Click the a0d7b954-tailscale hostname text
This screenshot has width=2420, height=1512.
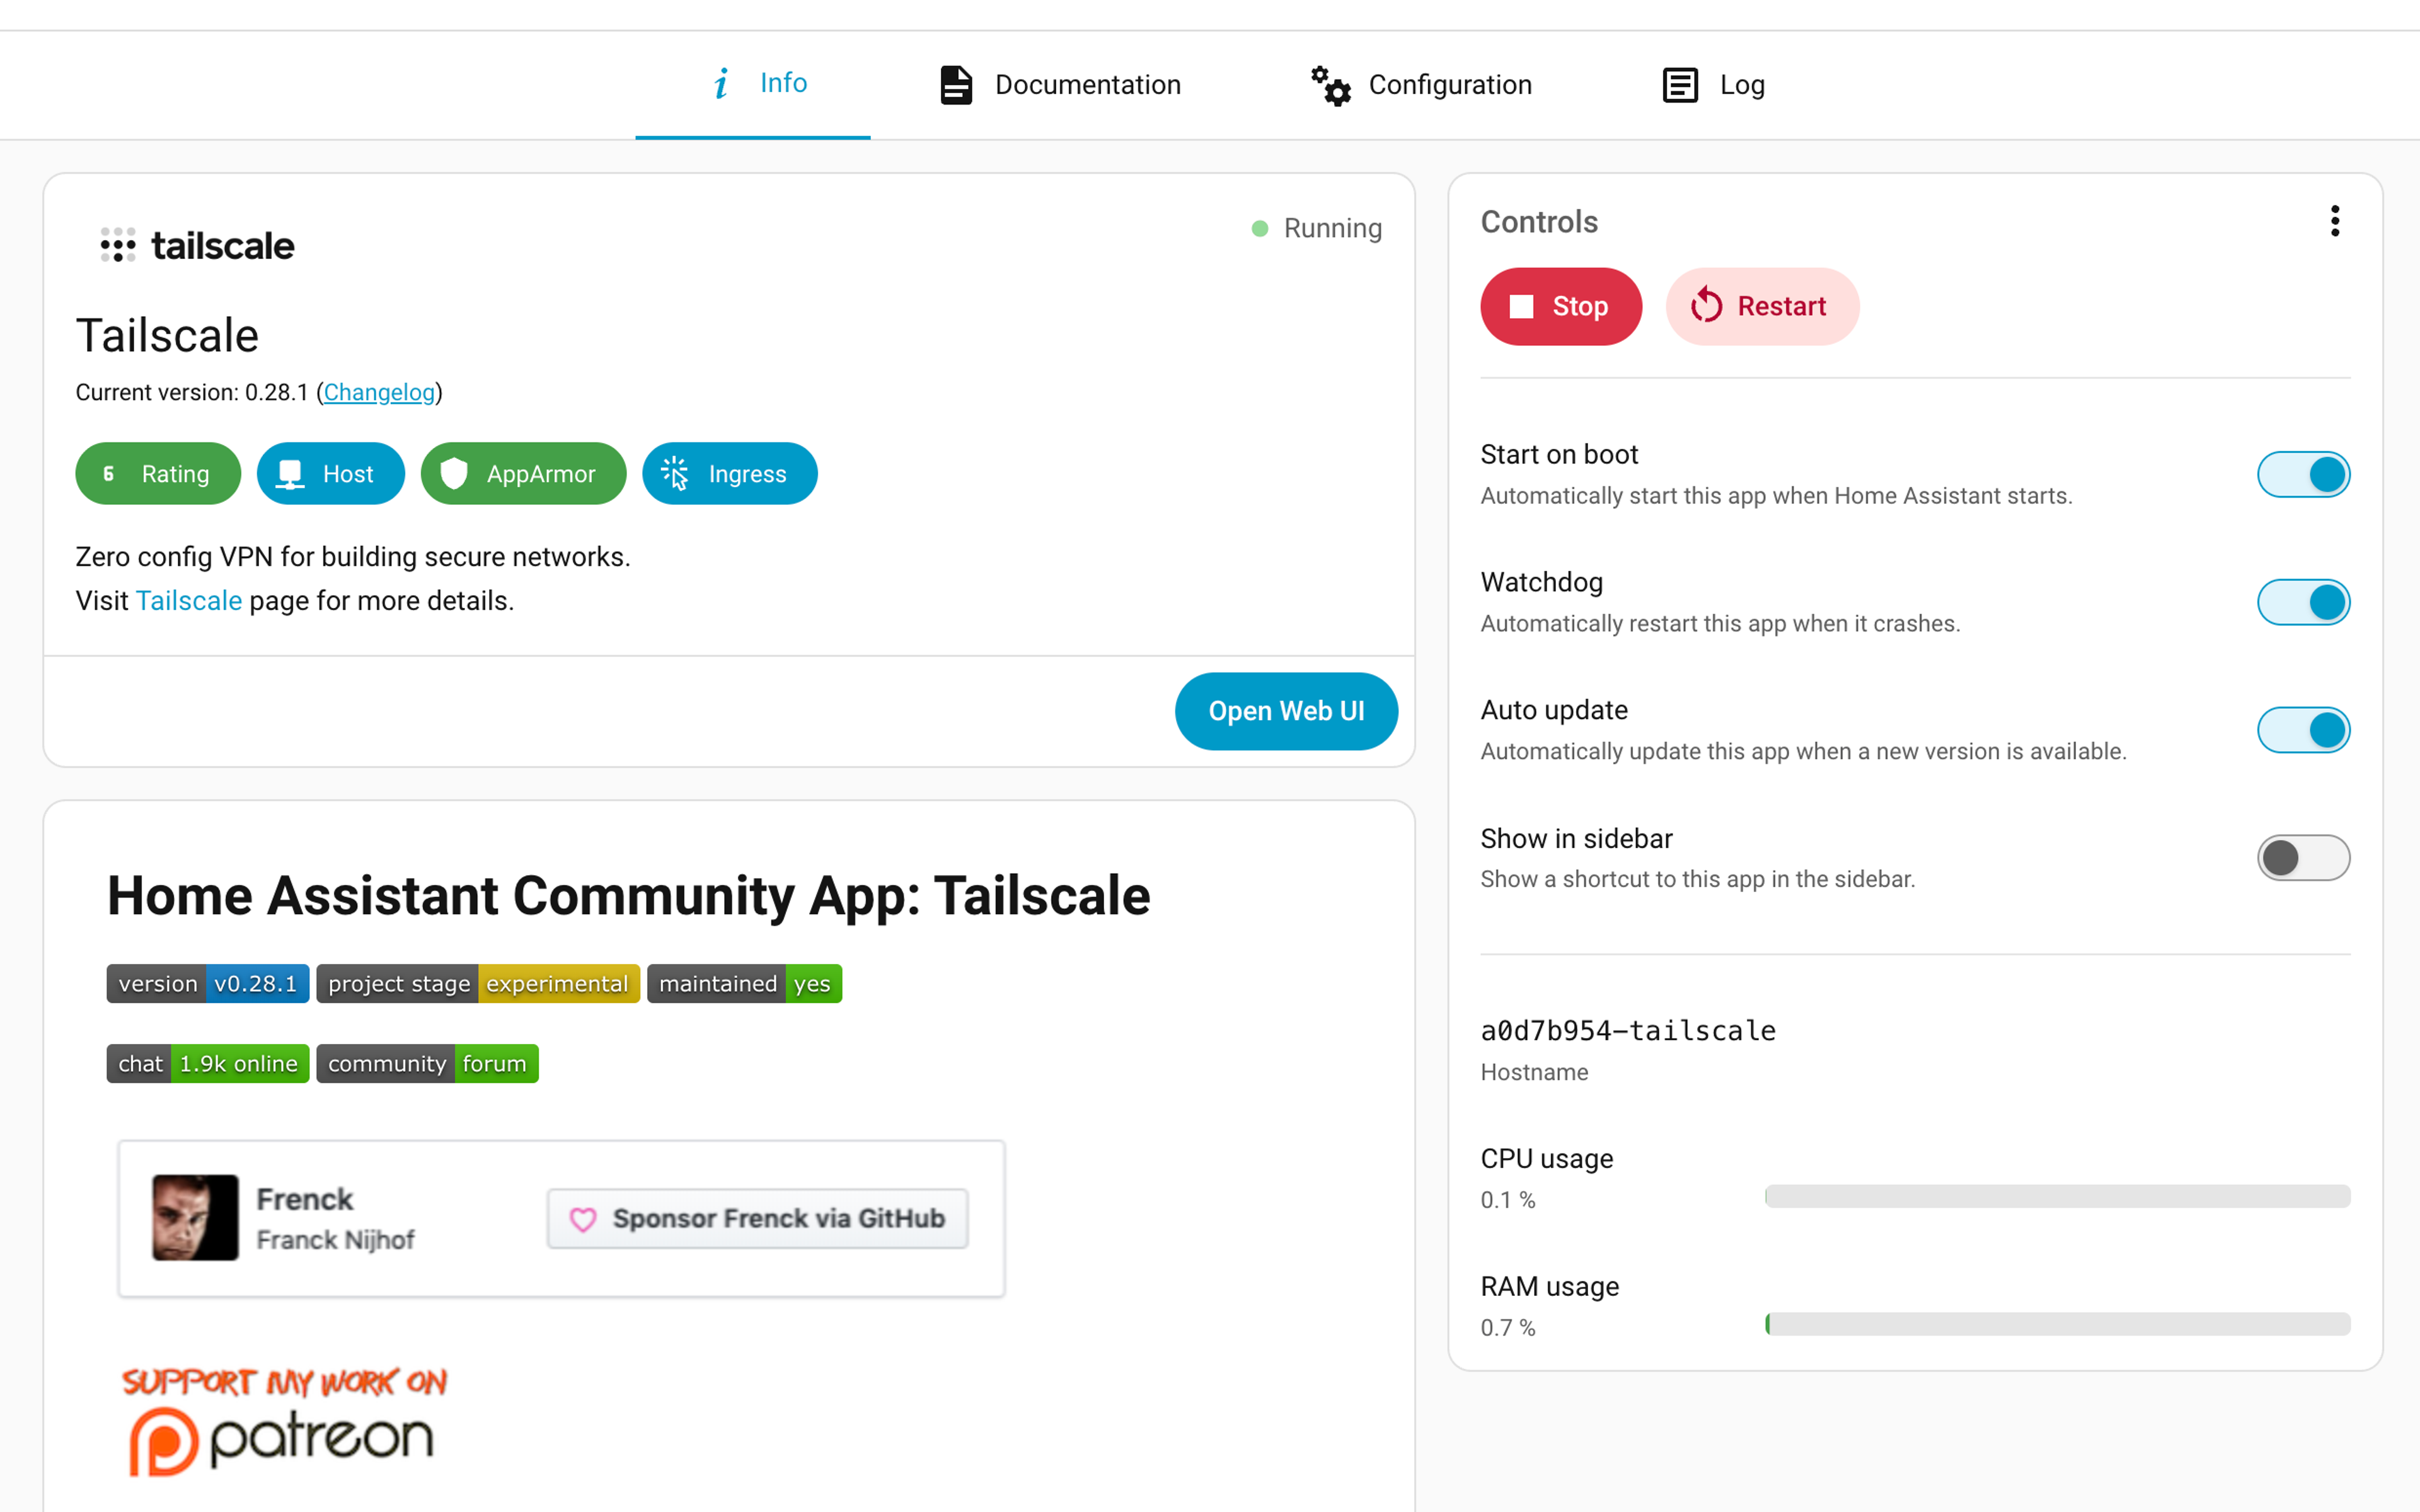pyautogui.click(x=1628, y=1031)
